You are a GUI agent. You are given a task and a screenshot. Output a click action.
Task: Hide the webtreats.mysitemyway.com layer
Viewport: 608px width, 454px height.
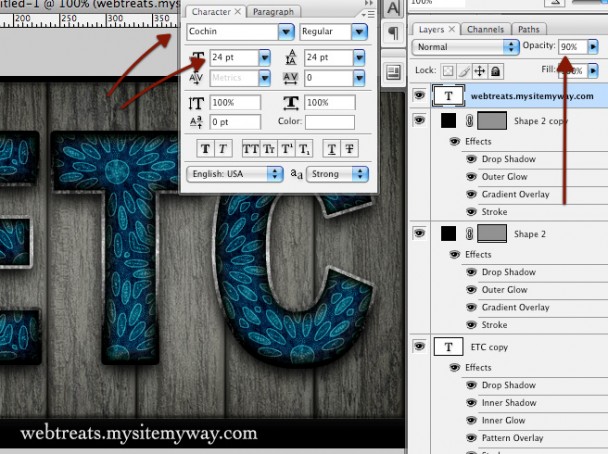pos(419,95)
